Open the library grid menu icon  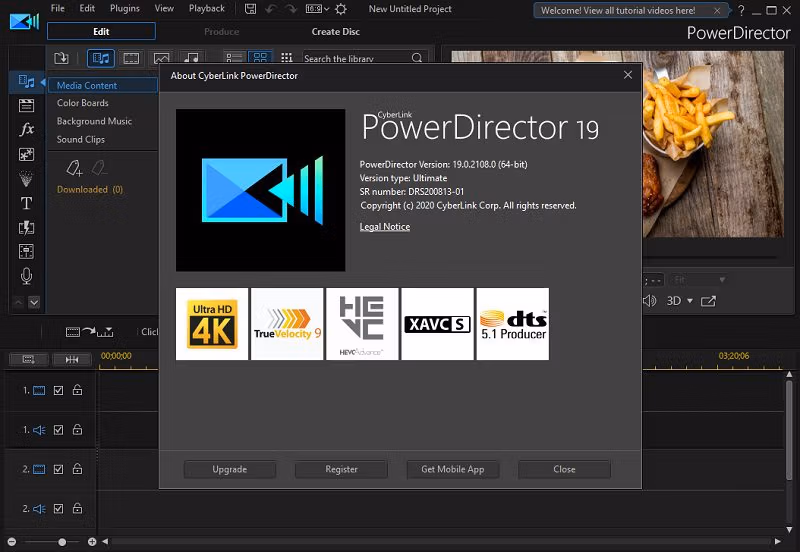[x=287, y=58]
